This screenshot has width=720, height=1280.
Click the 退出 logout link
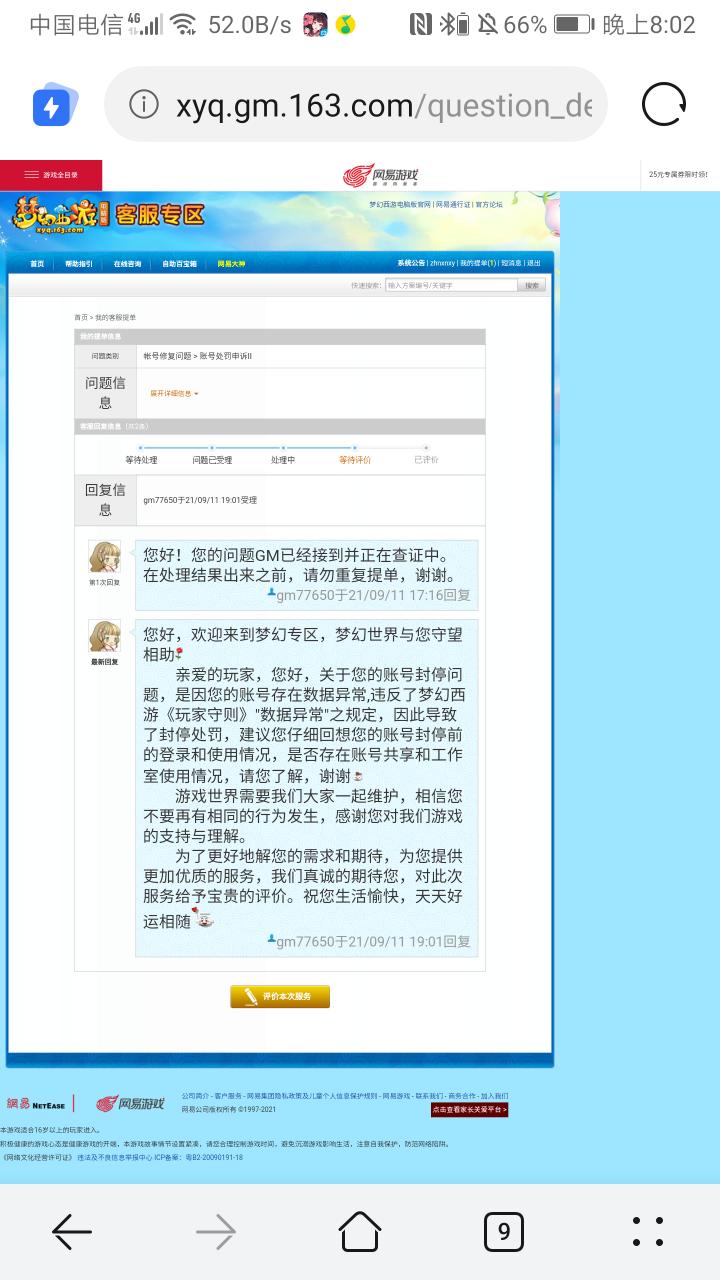(x=534, y=264)
